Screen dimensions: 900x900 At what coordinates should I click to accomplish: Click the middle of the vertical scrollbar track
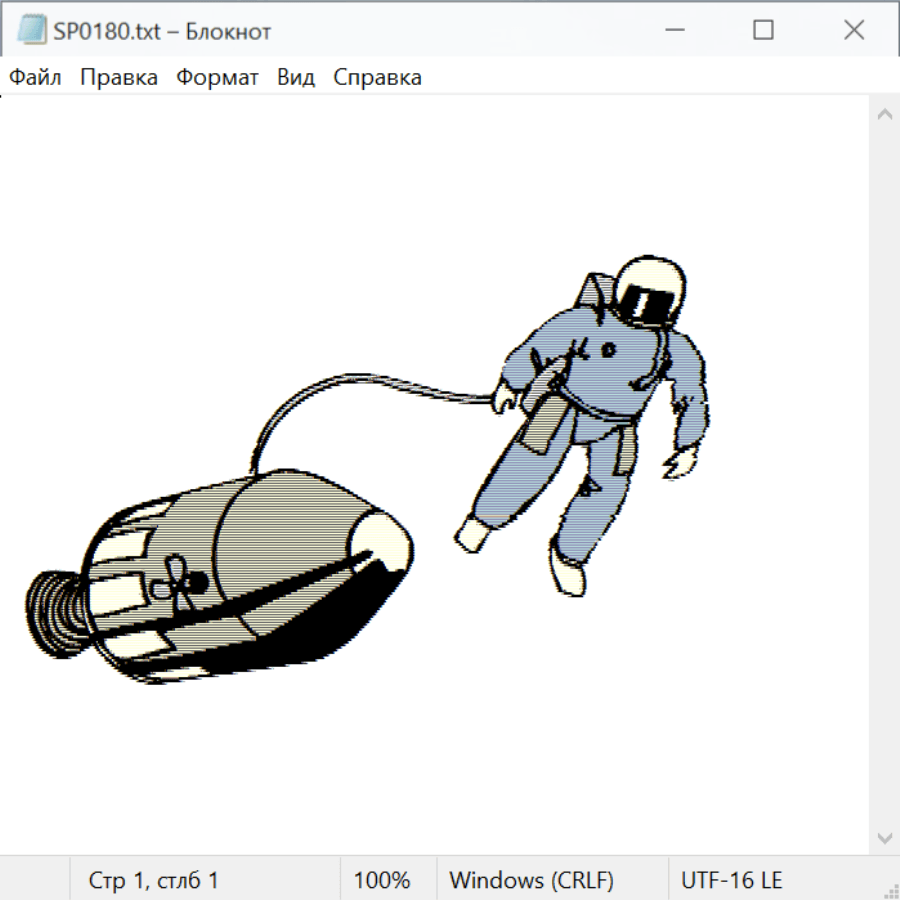click(884, 476)
